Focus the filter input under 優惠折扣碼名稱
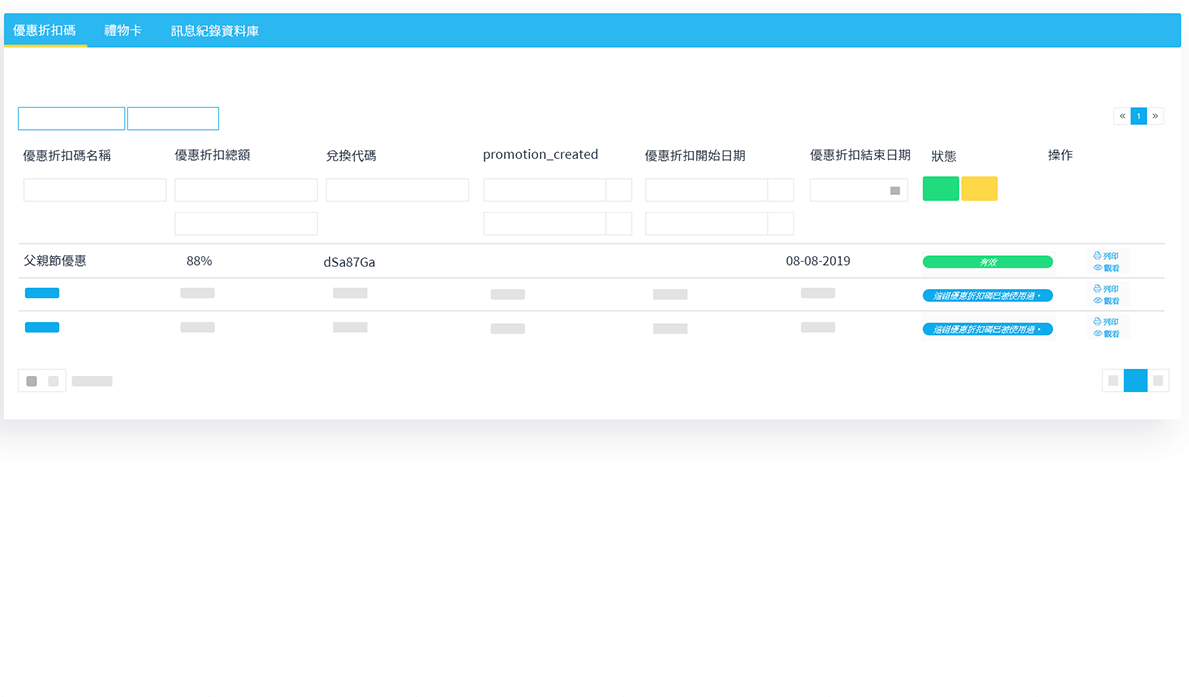 click(95, 190)
